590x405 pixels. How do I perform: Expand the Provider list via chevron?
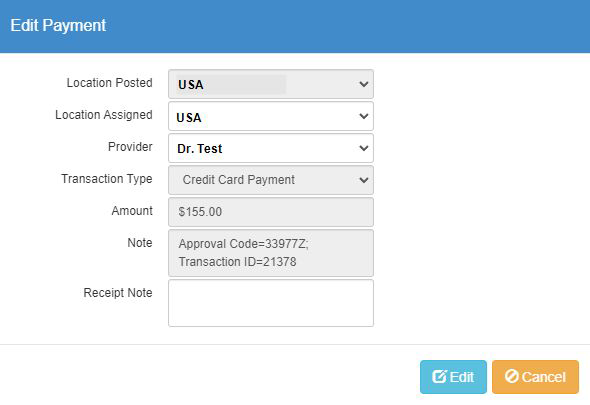[363, 148]
